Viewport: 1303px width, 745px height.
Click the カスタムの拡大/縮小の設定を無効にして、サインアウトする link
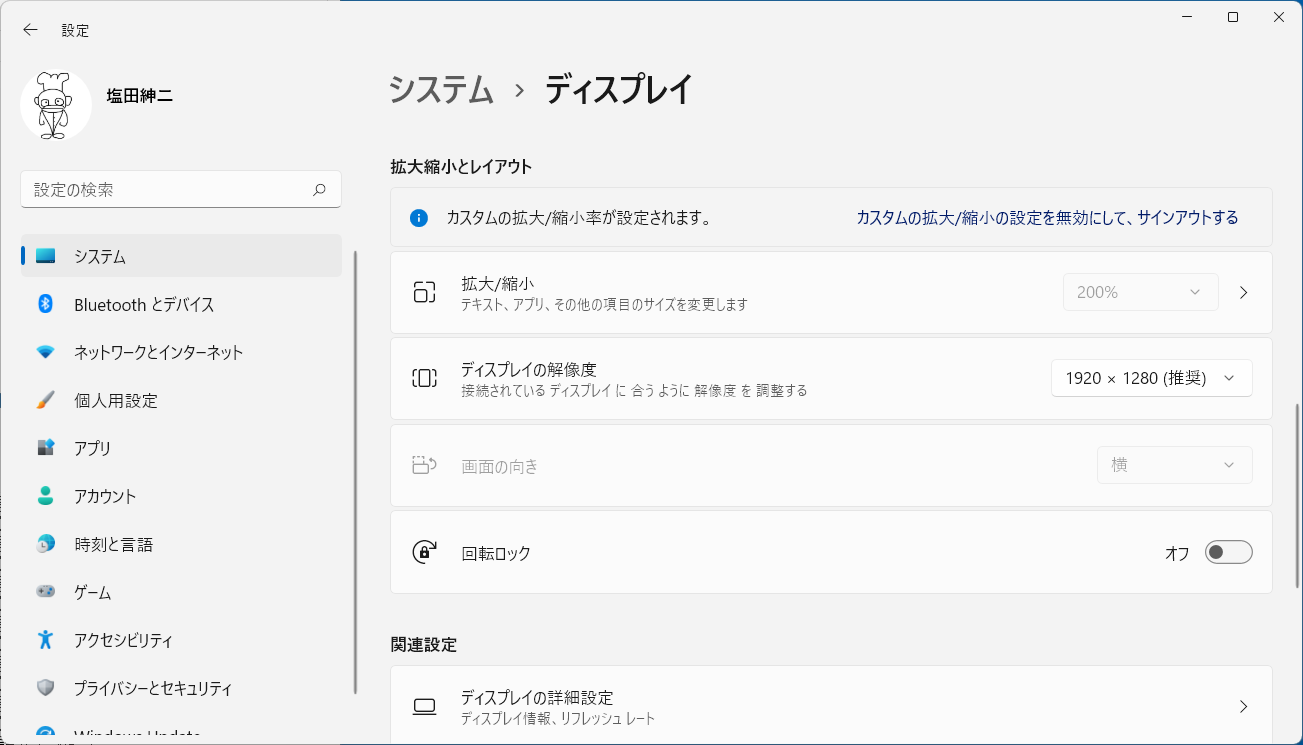point(1047,217)
